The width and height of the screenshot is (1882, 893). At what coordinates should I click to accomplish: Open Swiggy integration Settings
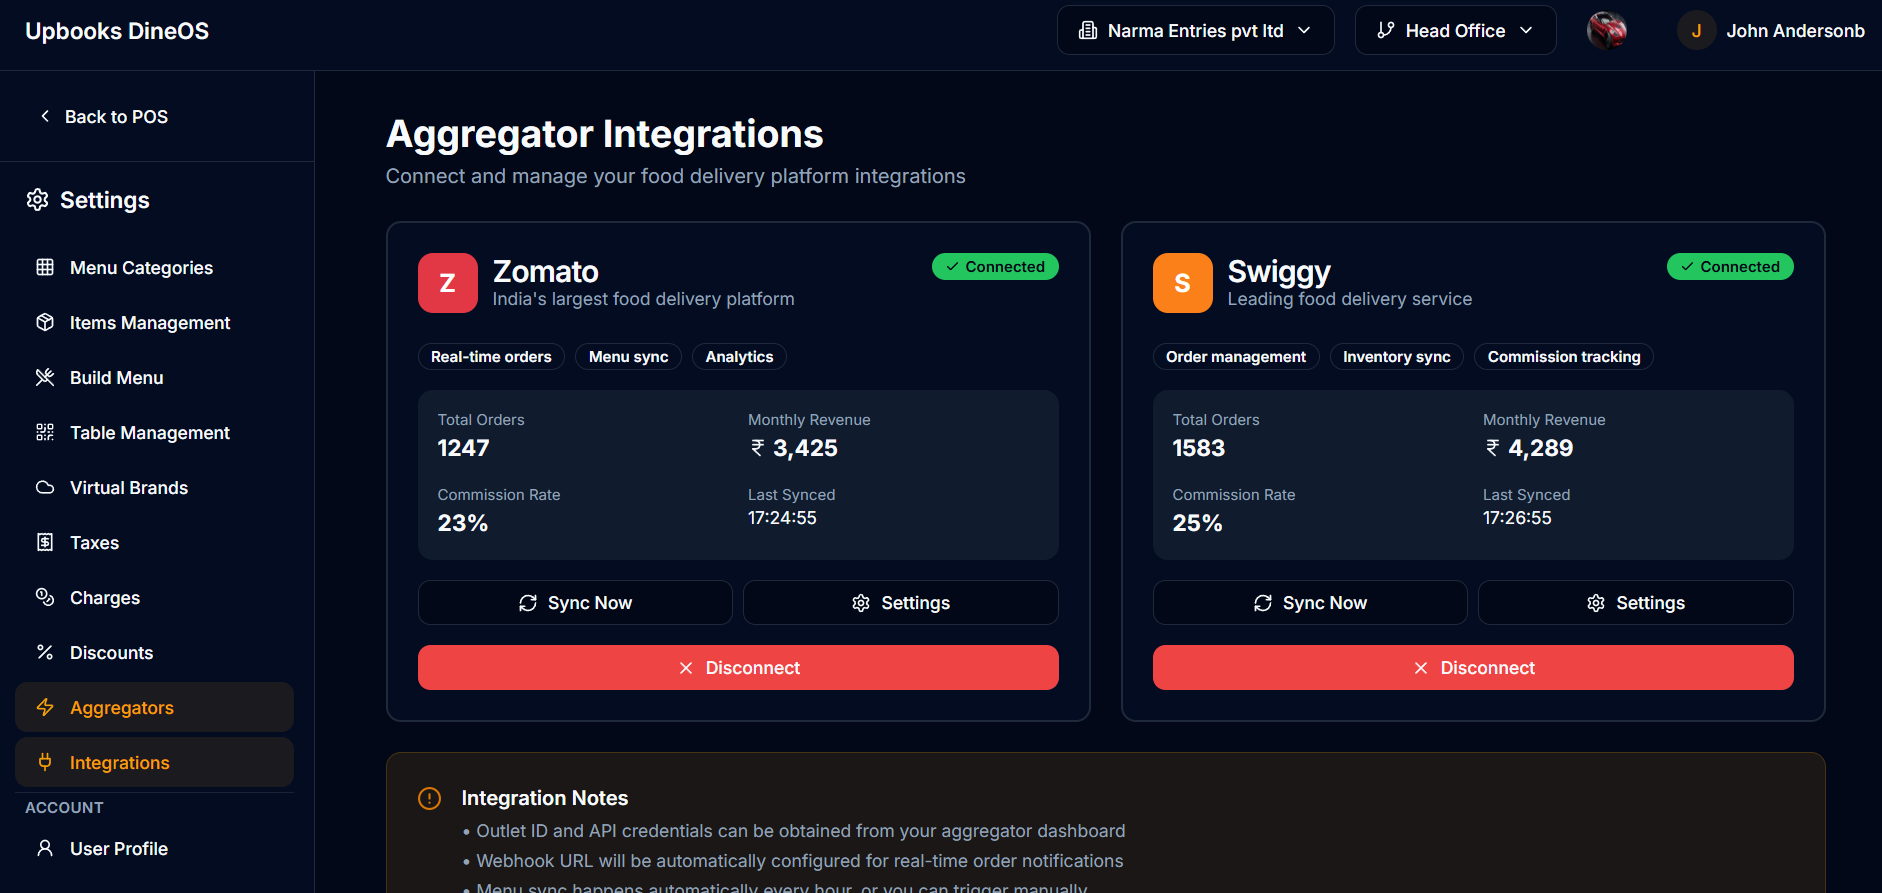pos(1636,603)
